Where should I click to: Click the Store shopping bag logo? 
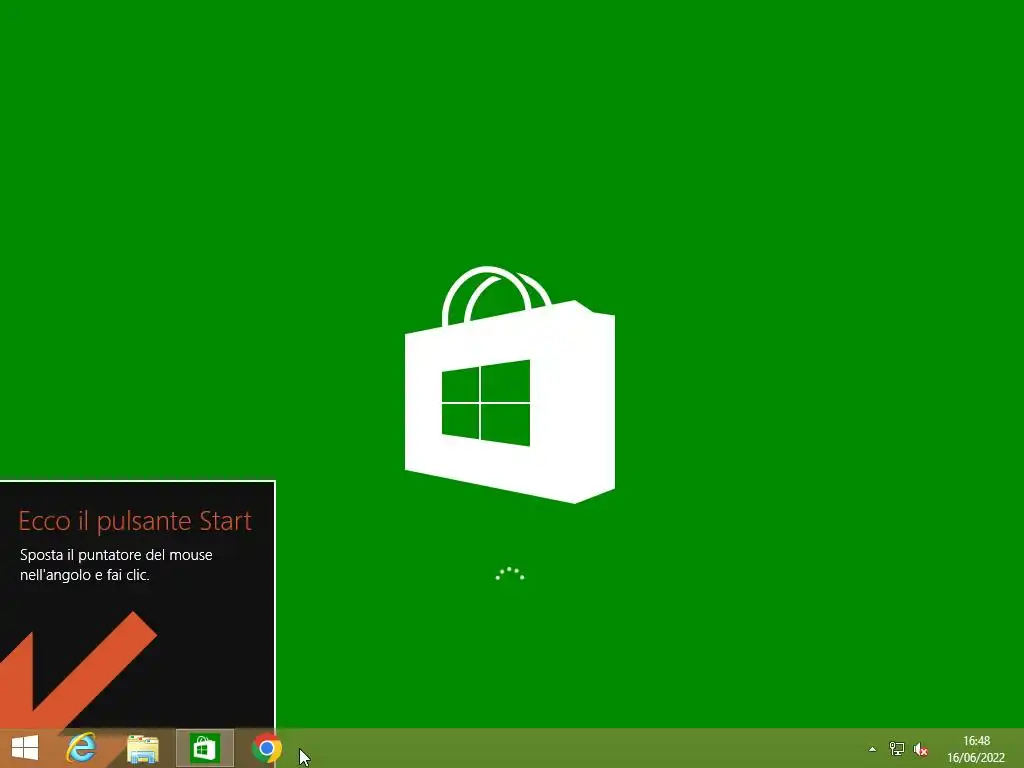pos(509,385)
